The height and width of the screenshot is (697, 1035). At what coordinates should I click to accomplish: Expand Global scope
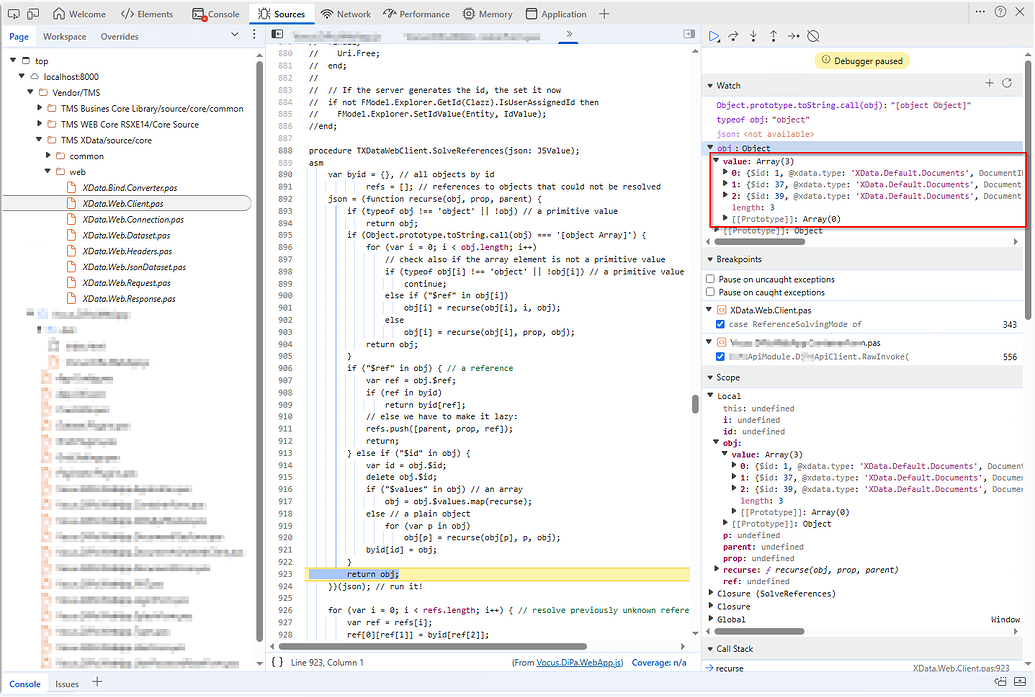coord(711,619)
